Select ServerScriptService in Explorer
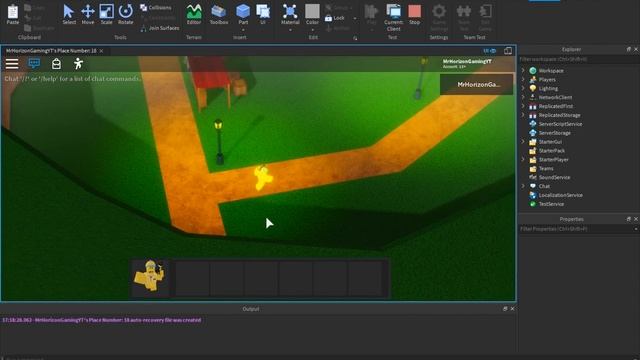 coord(560,124)
